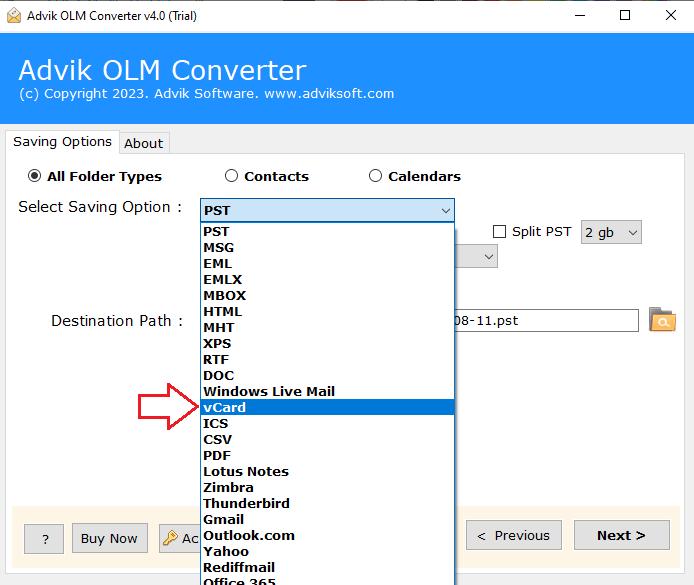Expand the 2 gb split size dropdown

click(611, 232)
